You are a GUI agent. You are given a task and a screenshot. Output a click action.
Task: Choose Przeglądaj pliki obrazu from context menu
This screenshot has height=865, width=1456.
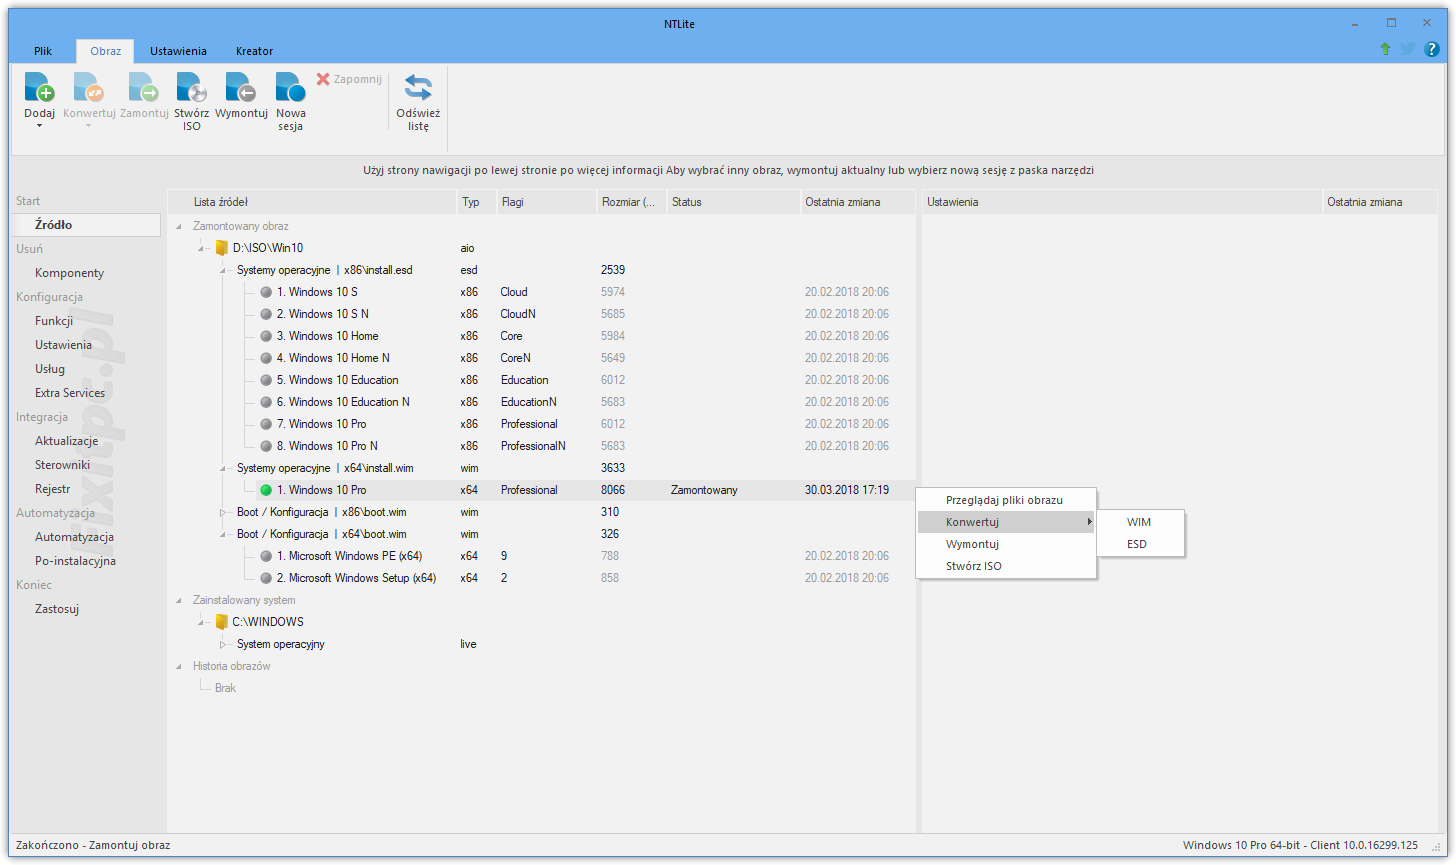[x=1006, y=500]
